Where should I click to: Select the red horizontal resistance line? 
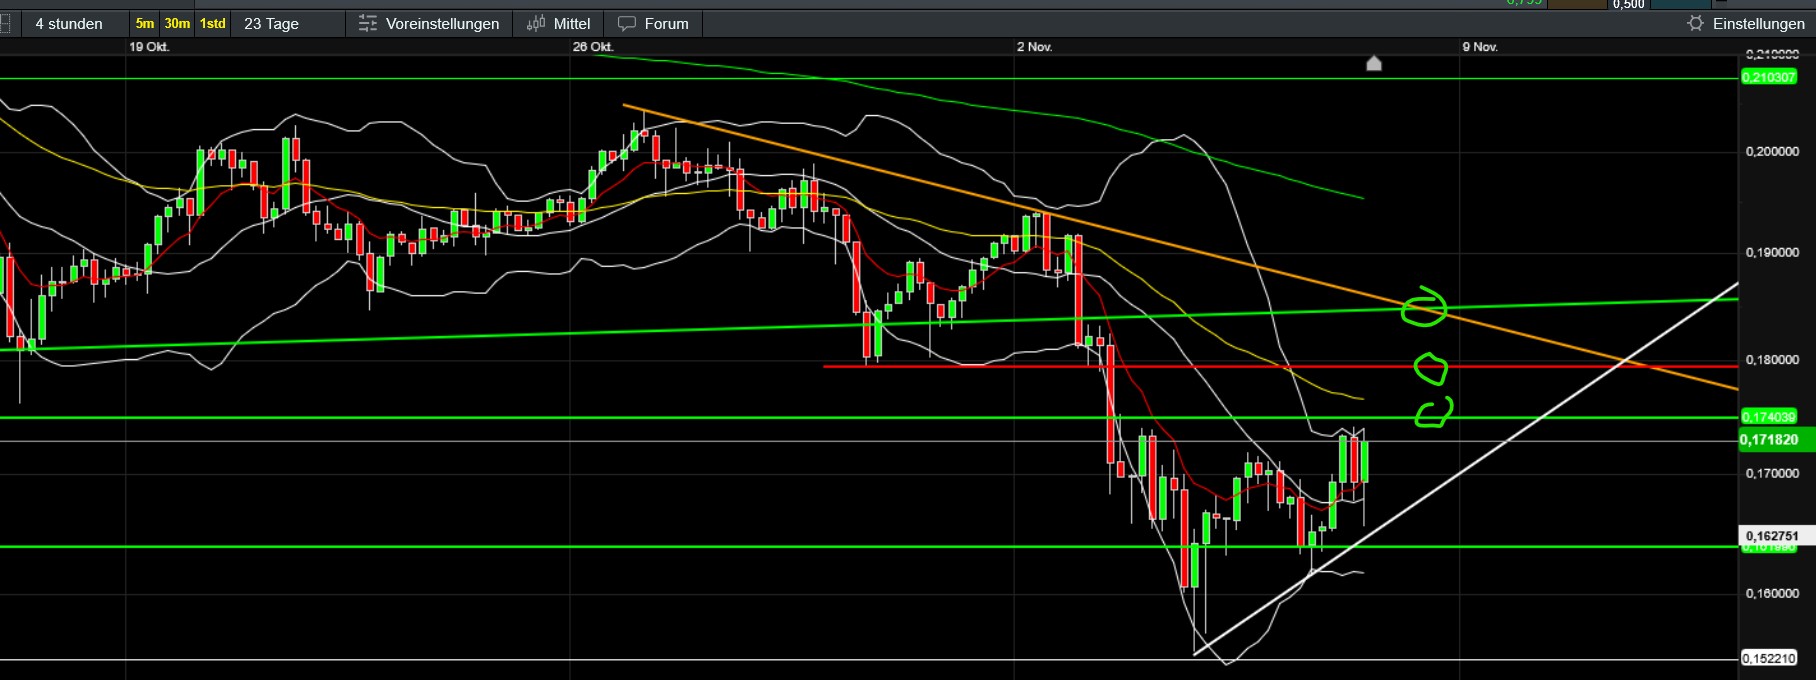pos(1000,366)
